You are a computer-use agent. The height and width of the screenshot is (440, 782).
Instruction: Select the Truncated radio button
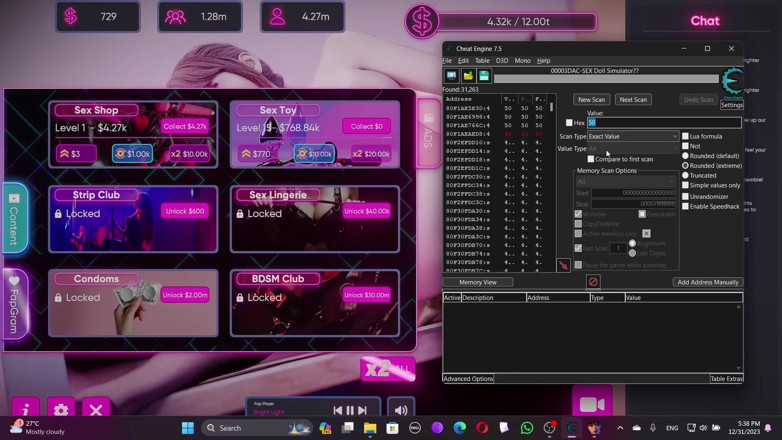[x=685, y=175]
